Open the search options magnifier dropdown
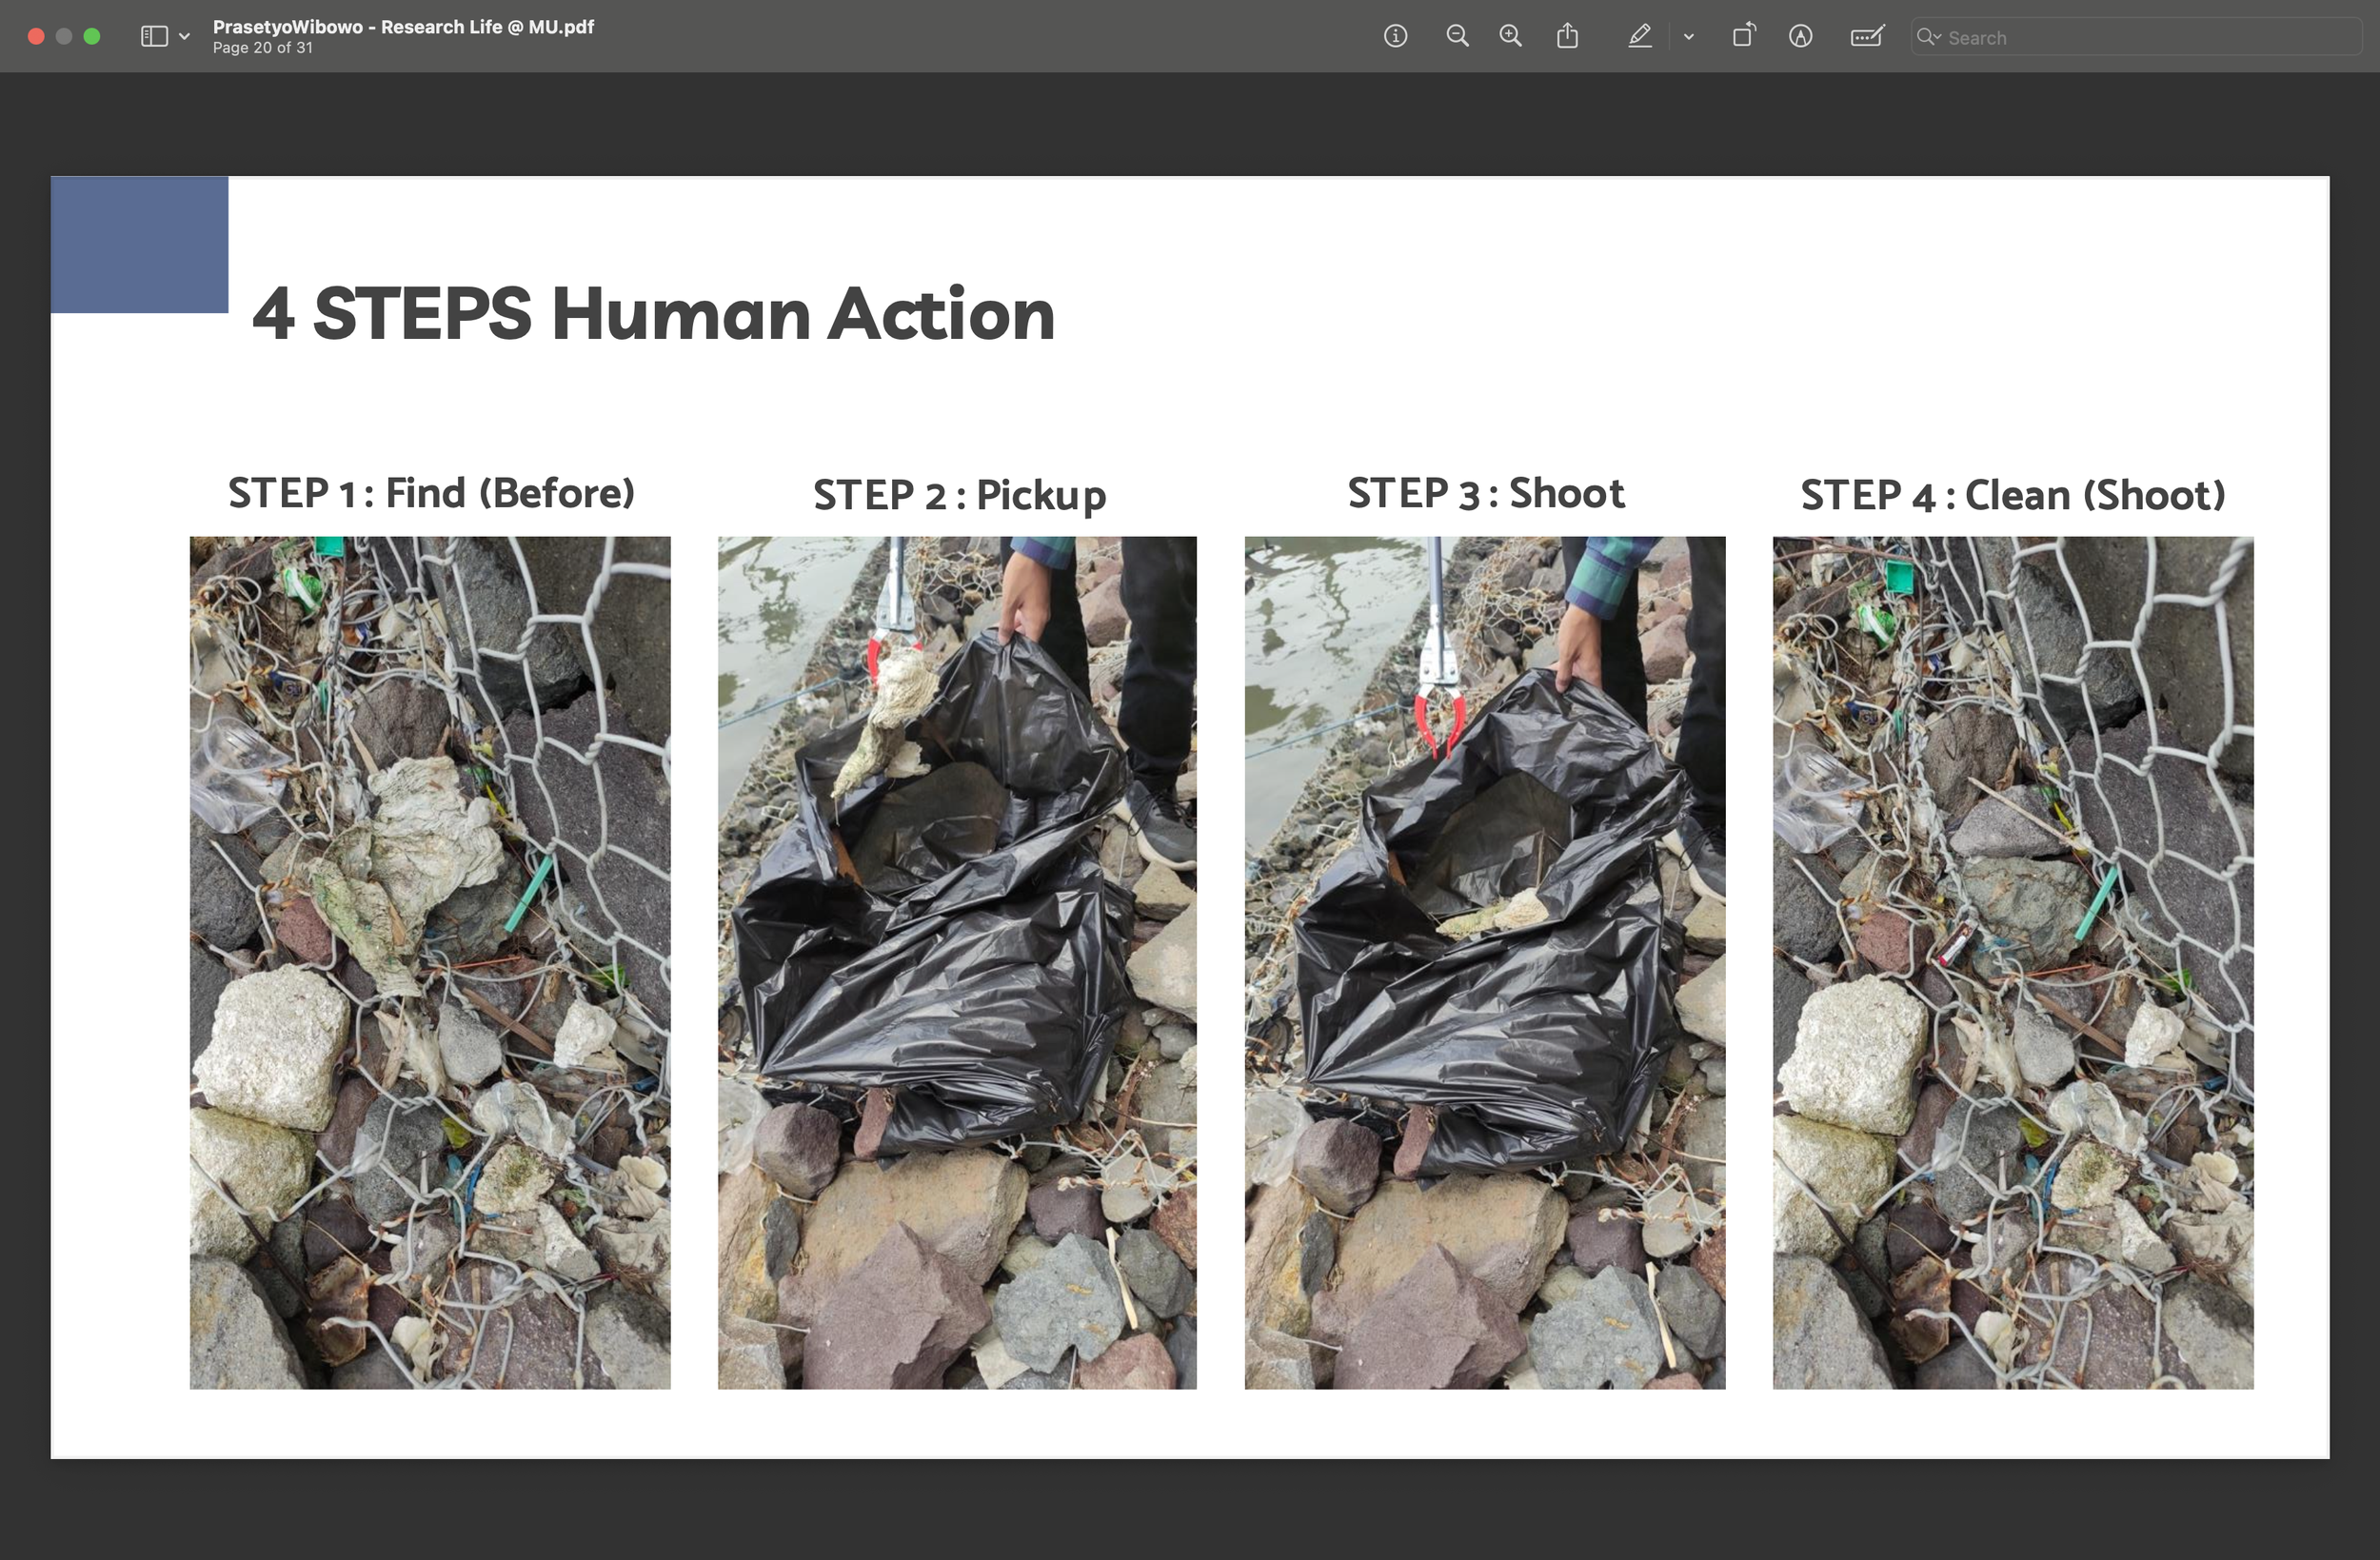The width and height of the screenshot is (2380, 1560). 1928,37
